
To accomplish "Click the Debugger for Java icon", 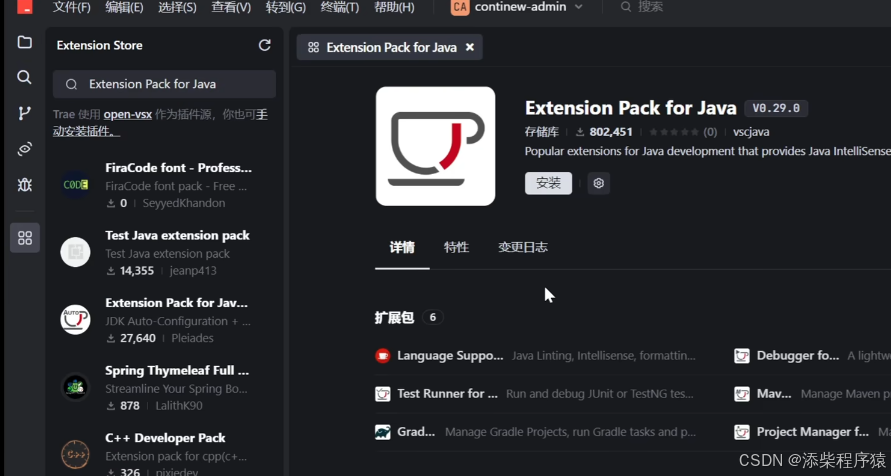I will tap(742, 356).
